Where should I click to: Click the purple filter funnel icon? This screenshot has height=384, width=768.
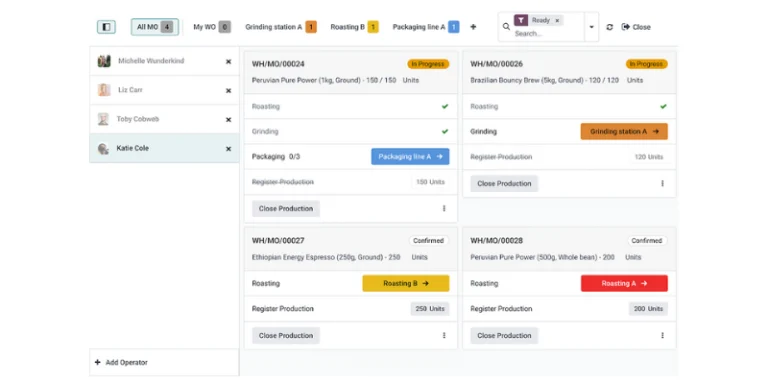(x=521, y=21)
